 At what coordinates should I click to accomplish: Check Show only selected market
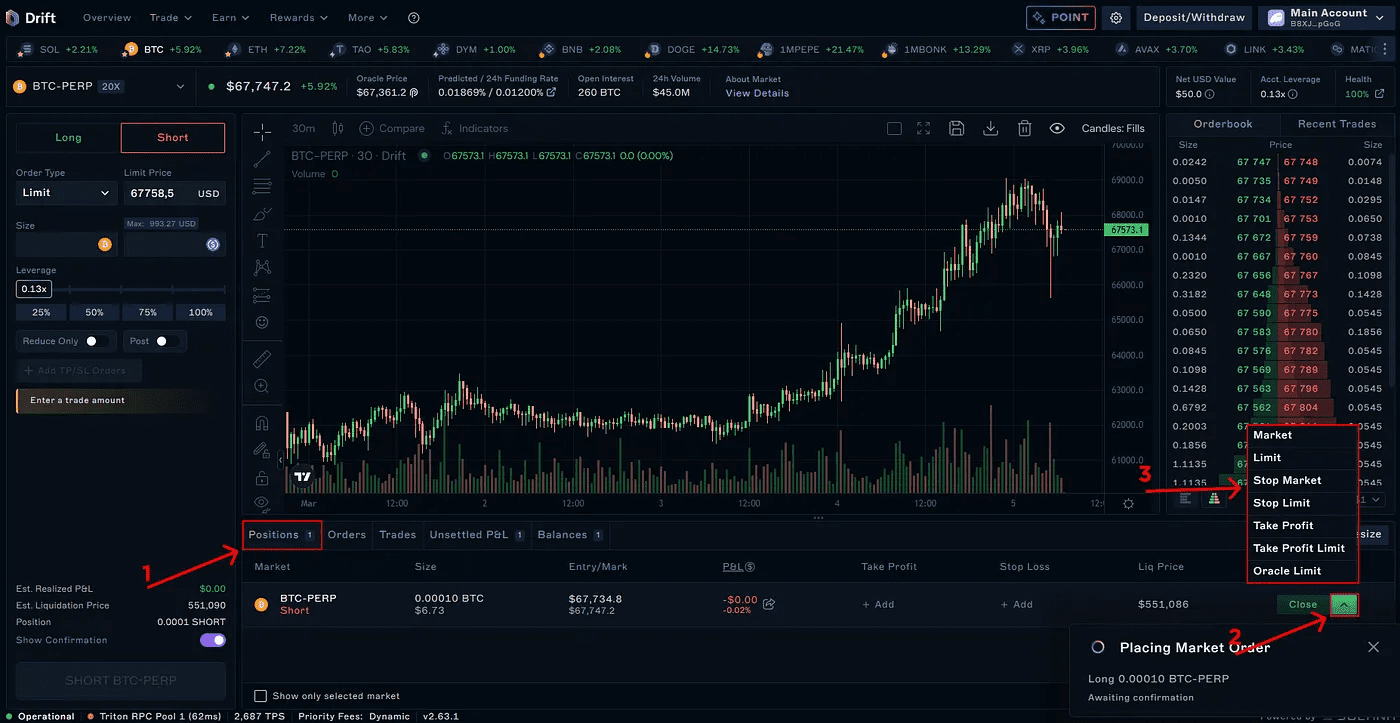click(261, 696)
